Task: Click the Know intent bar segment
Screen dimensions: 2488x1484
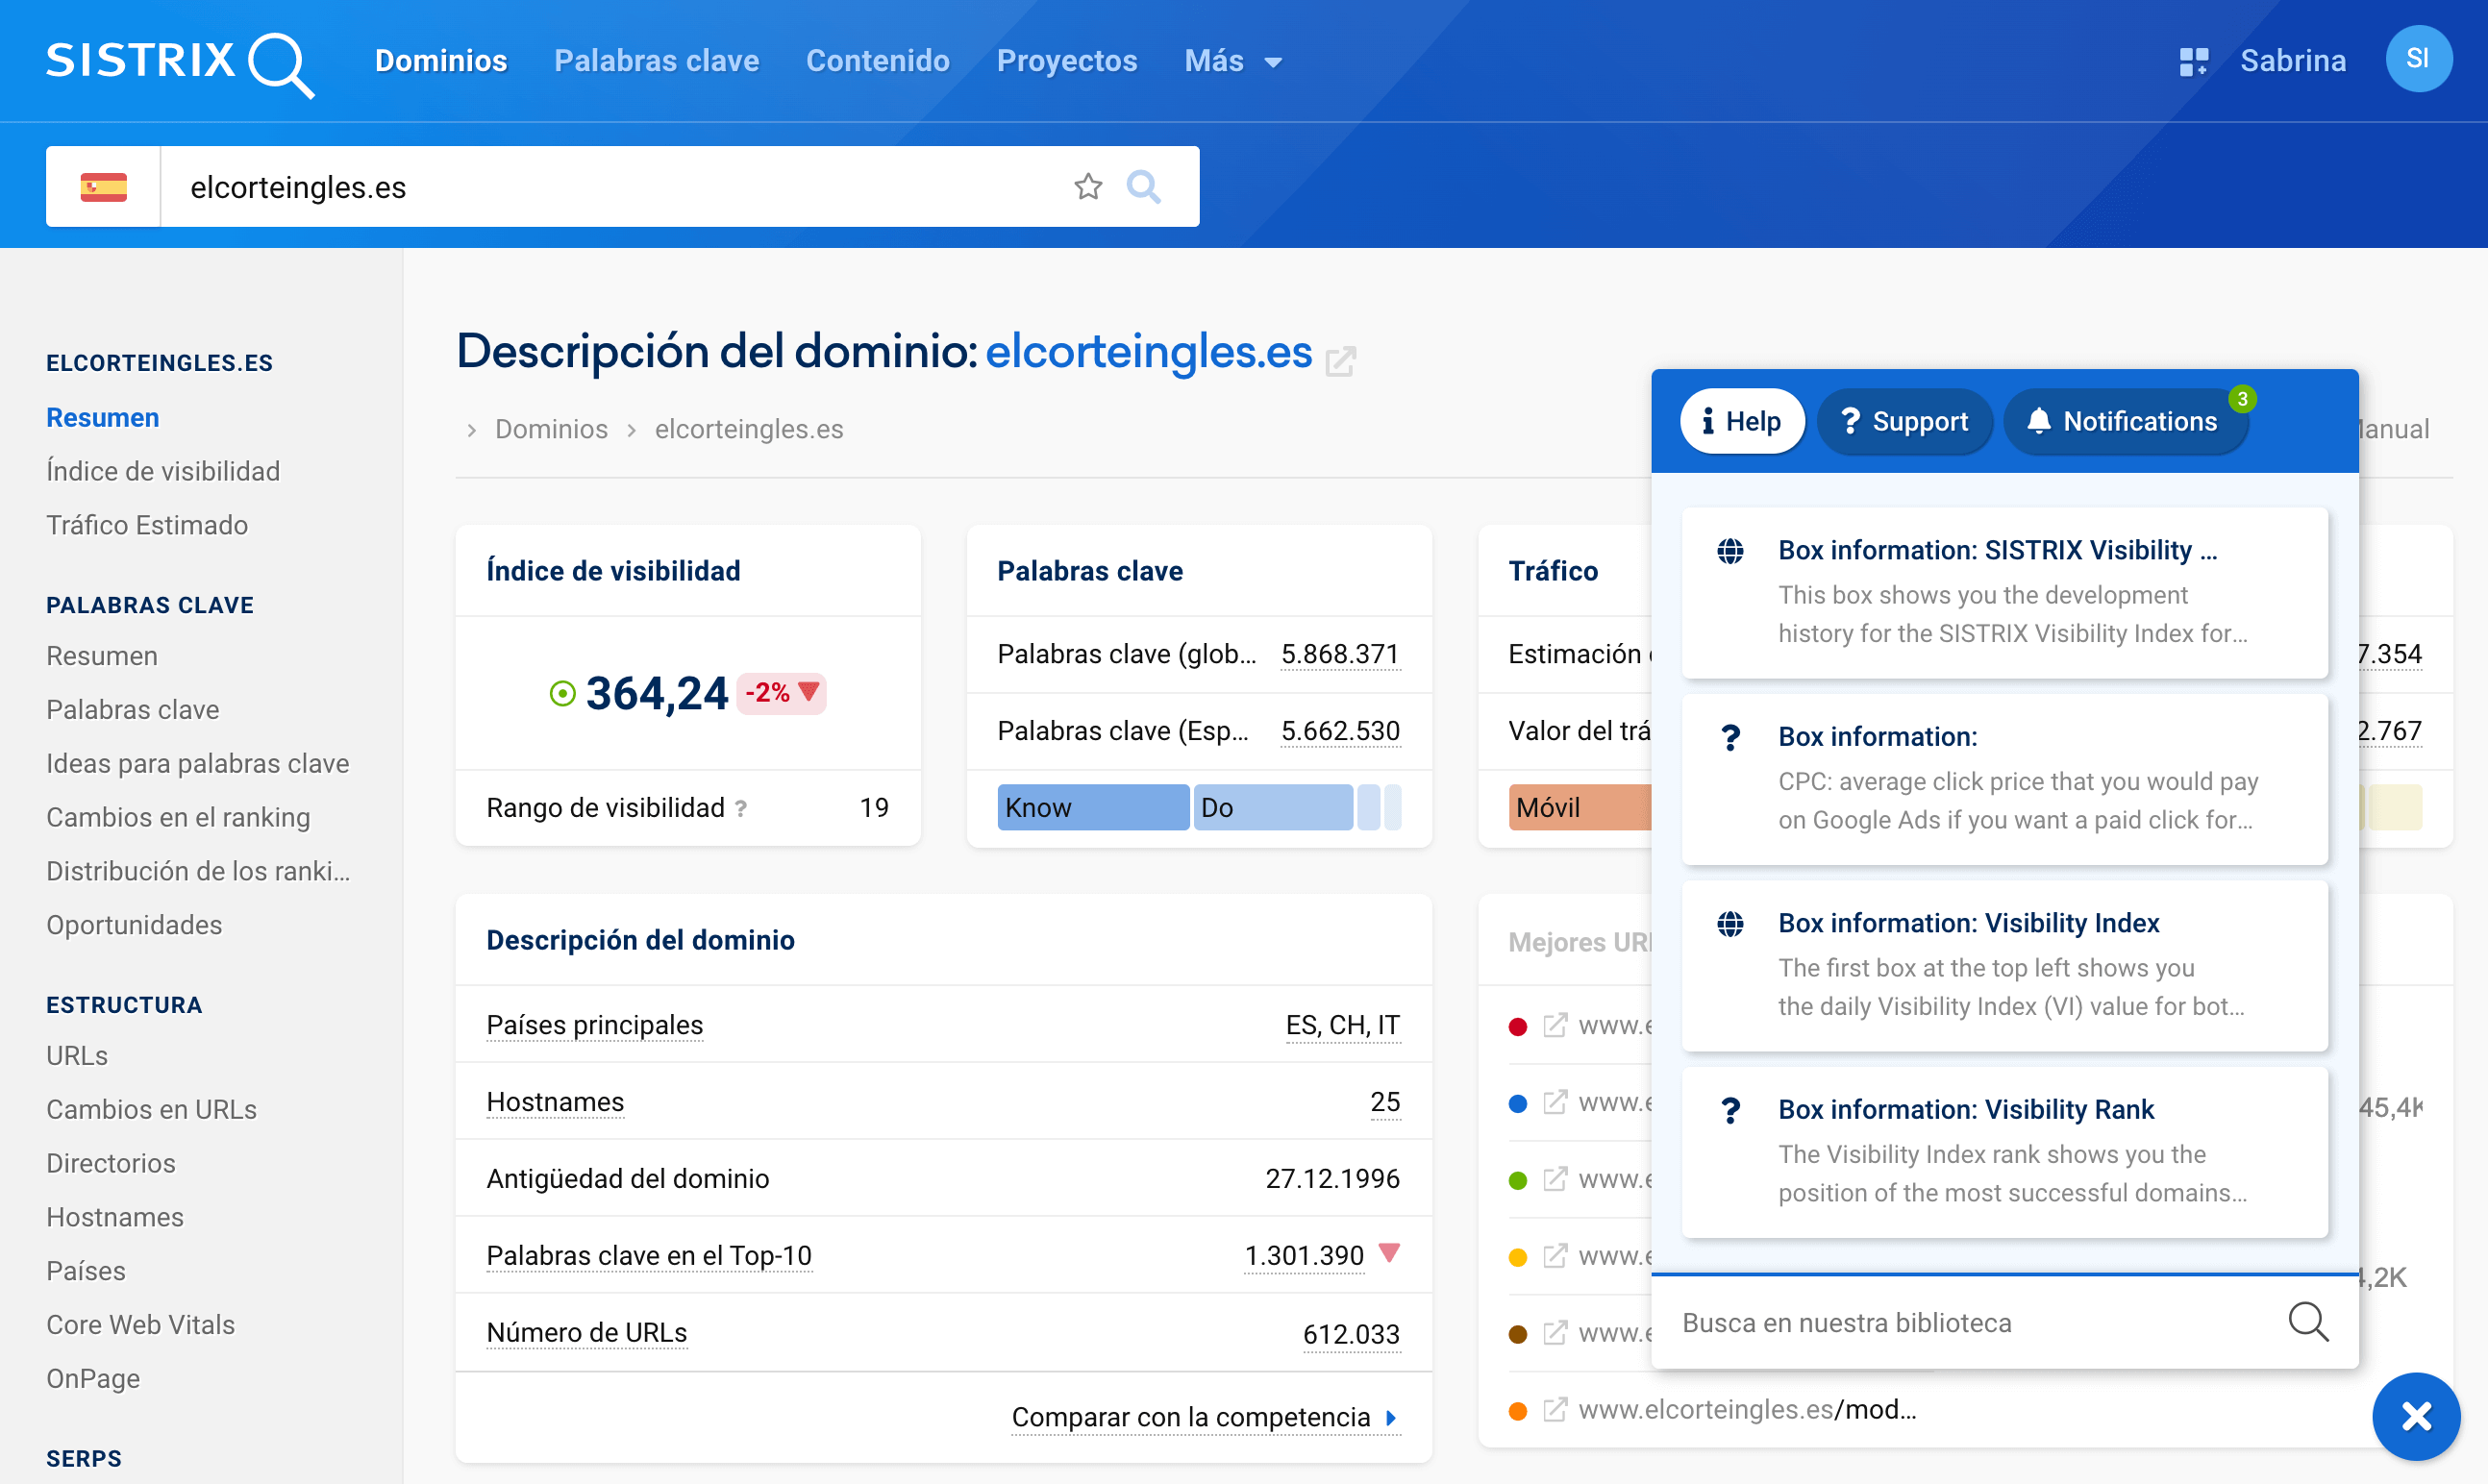Action: click(1093, 808)
